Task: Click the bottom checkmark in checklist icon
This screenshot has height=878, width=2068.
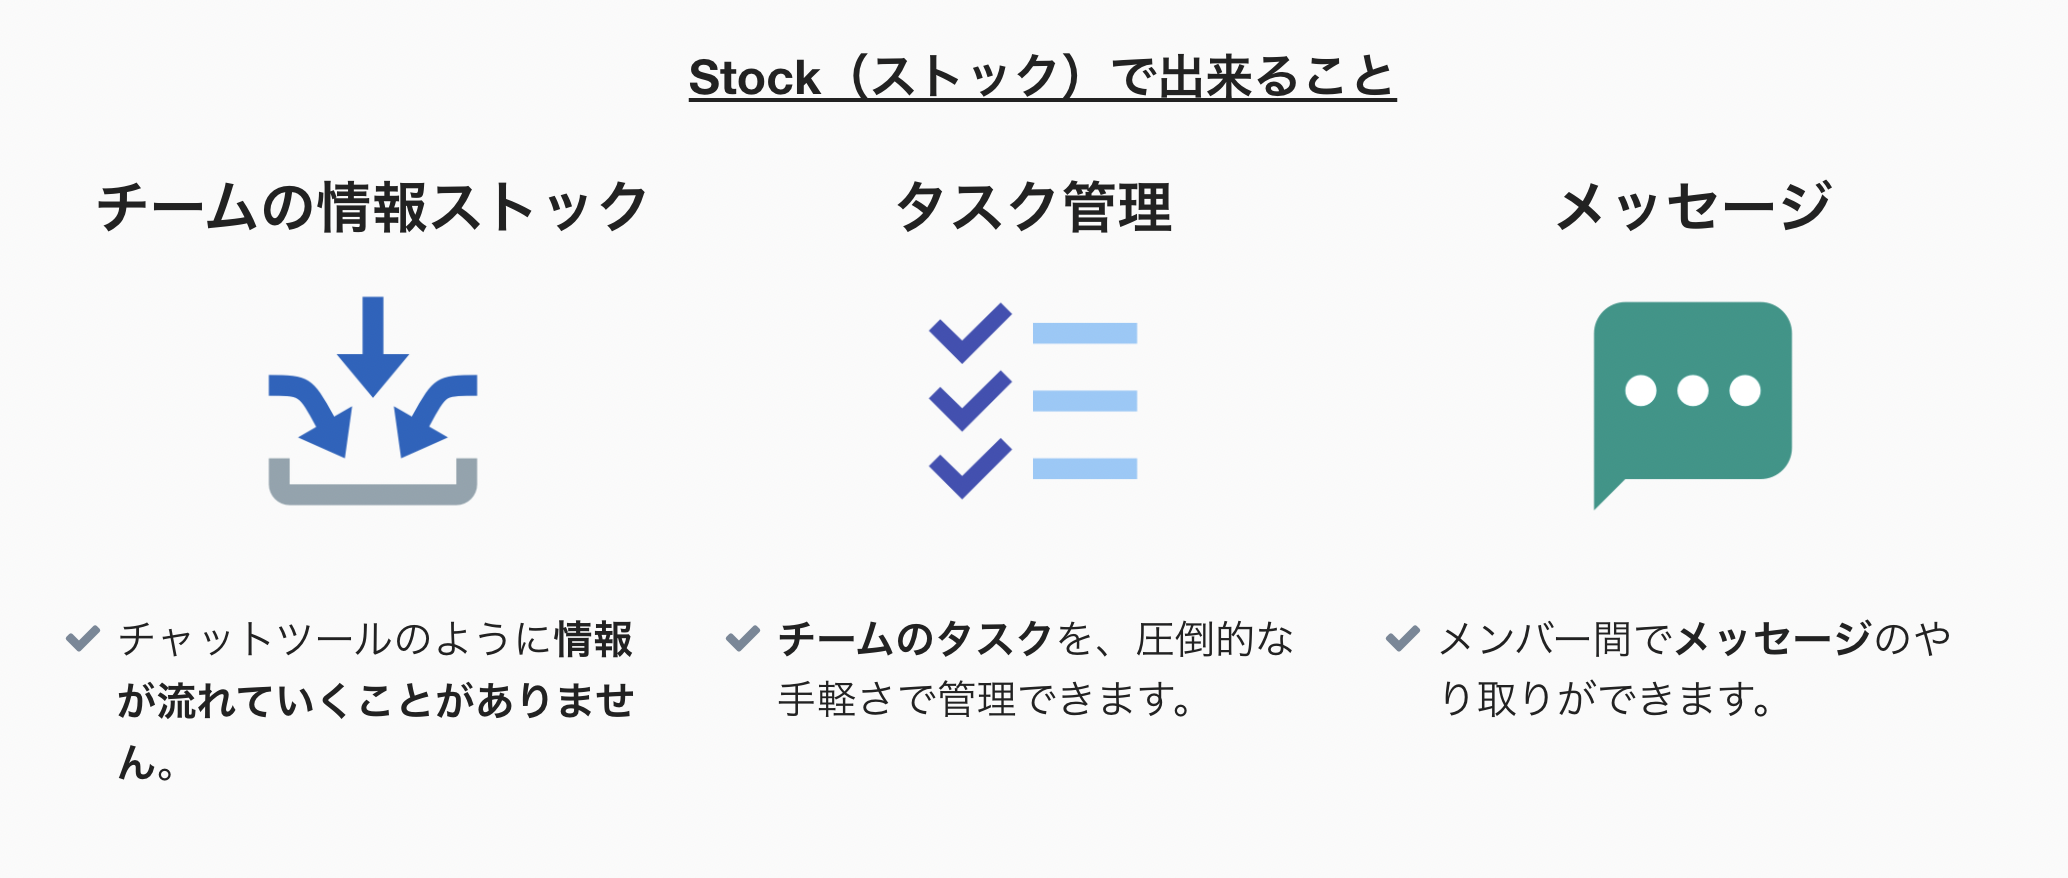Action: click(970, 468)
